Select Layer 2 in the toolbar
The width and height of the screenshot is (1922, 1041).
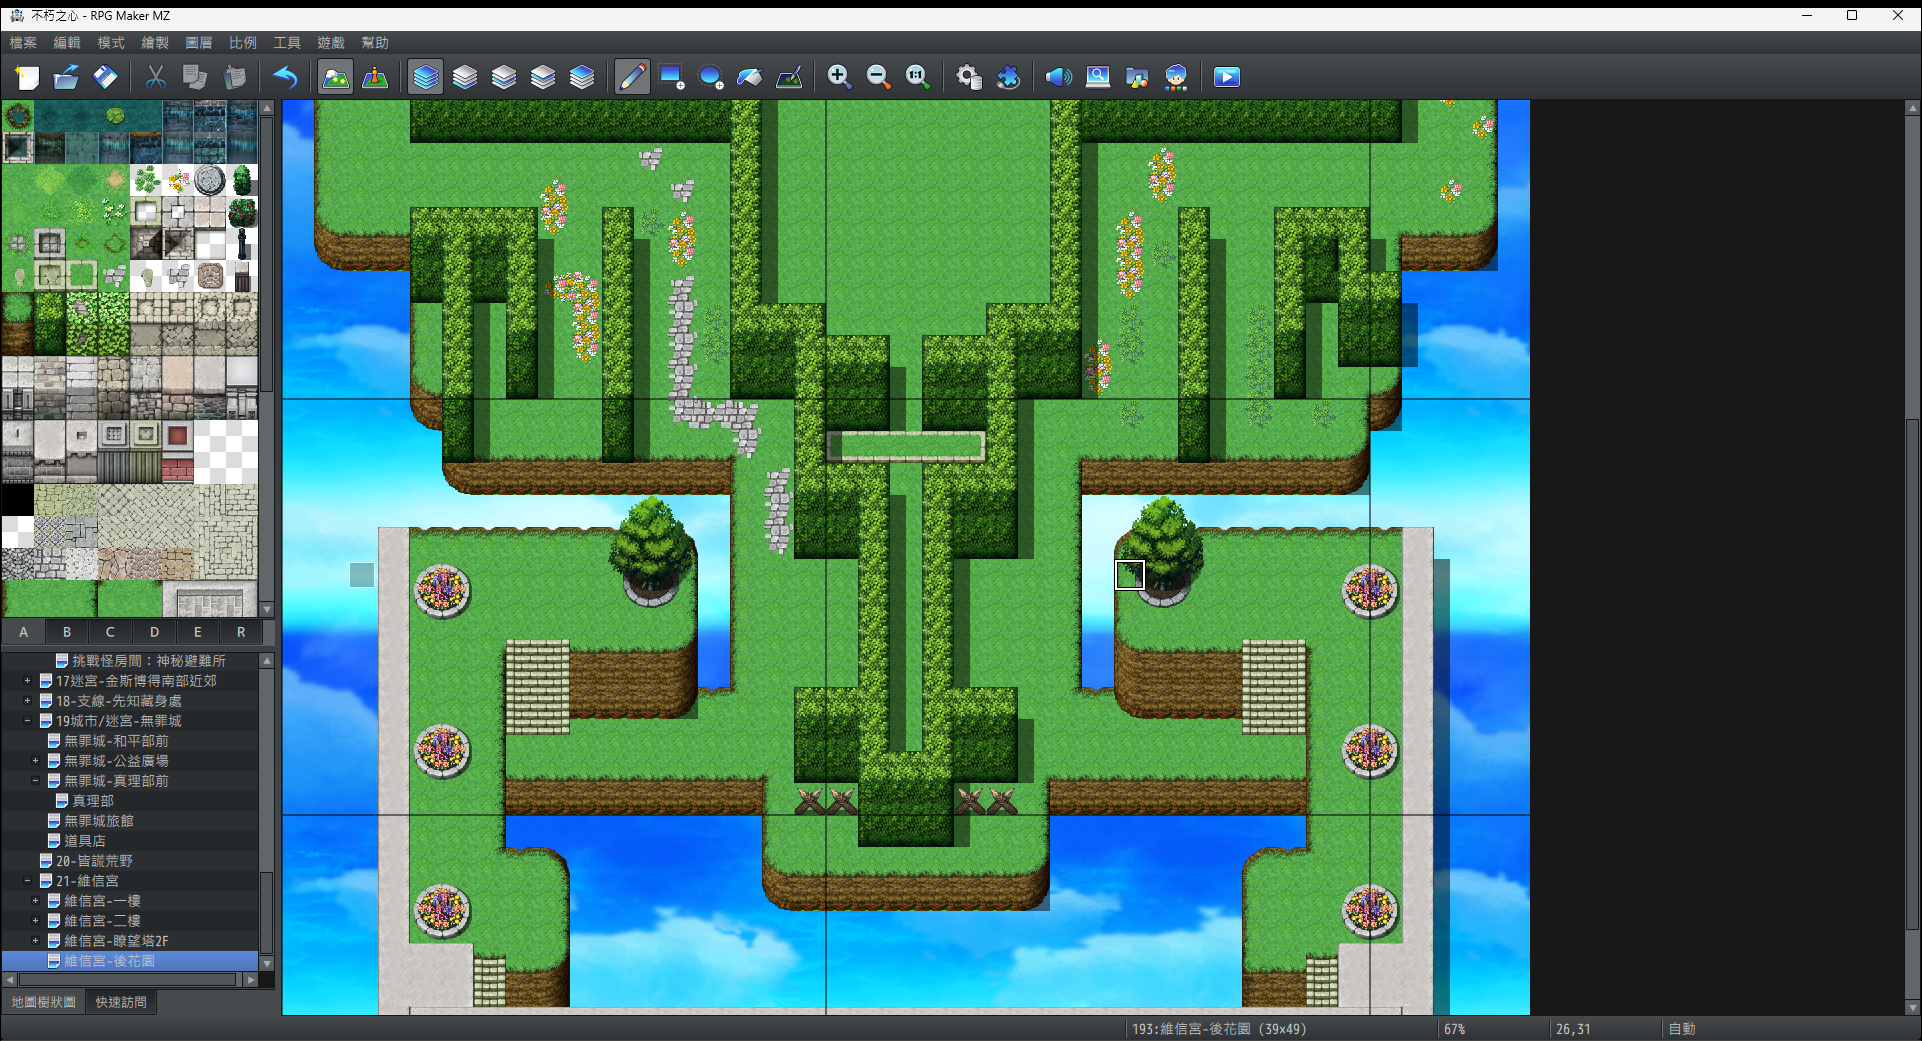point(504,77)
